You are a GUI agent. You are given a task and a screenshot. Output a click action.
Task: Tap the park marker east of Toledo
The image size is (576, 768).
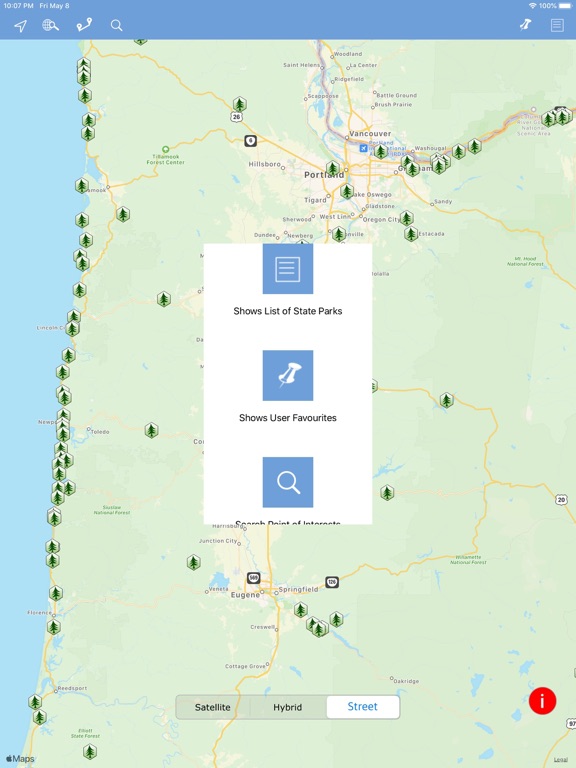pyautogui.click(x=151, y=431)
